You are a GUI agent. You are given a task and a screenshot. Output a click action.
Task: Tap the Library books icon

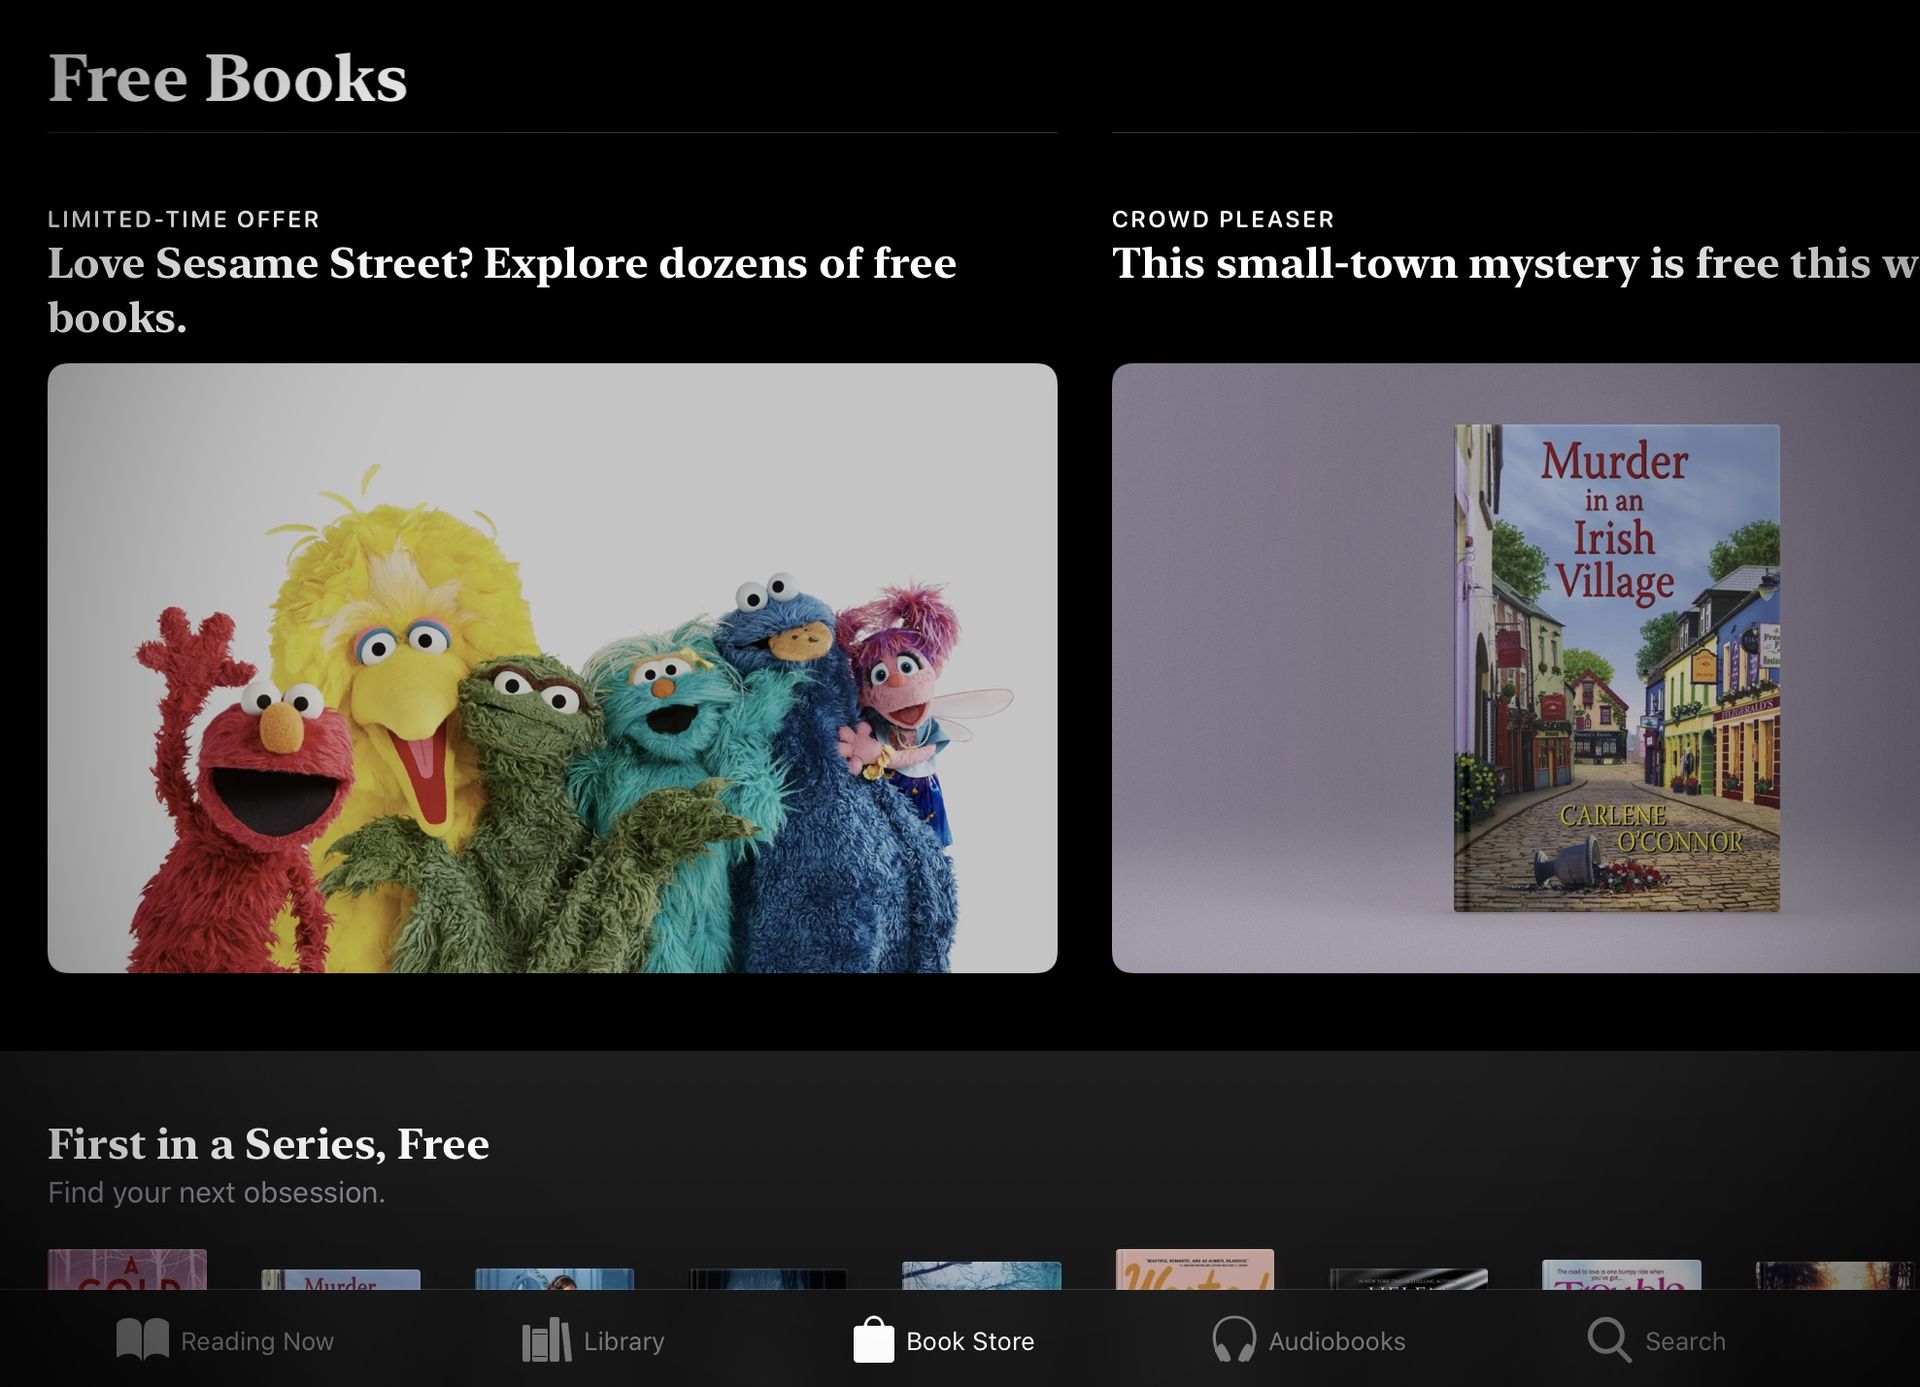[x=546, y=1340]
